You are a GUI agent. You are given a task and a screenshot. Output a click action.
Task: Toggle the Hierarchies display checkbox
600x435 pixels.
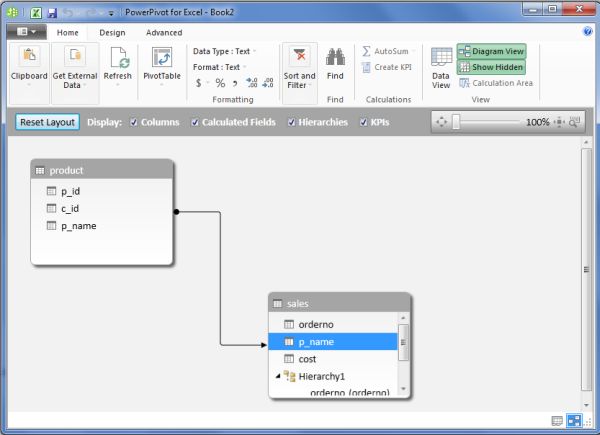(x=291, y=122)
